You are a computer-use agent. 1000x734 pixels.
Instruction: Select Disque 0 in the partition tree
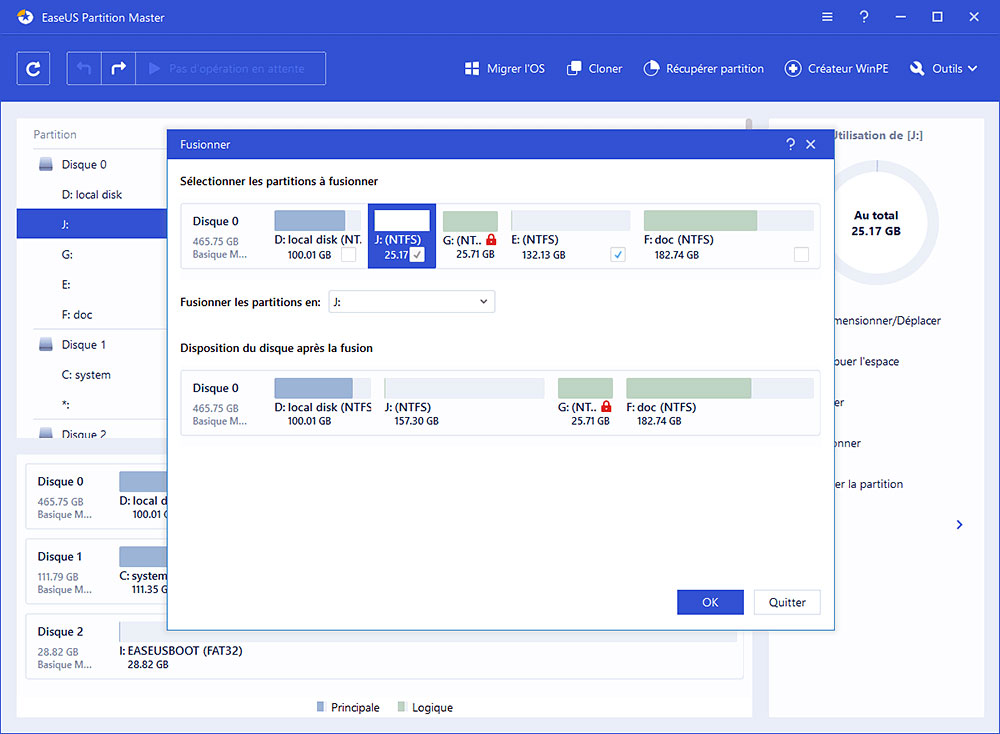(84, 165)
